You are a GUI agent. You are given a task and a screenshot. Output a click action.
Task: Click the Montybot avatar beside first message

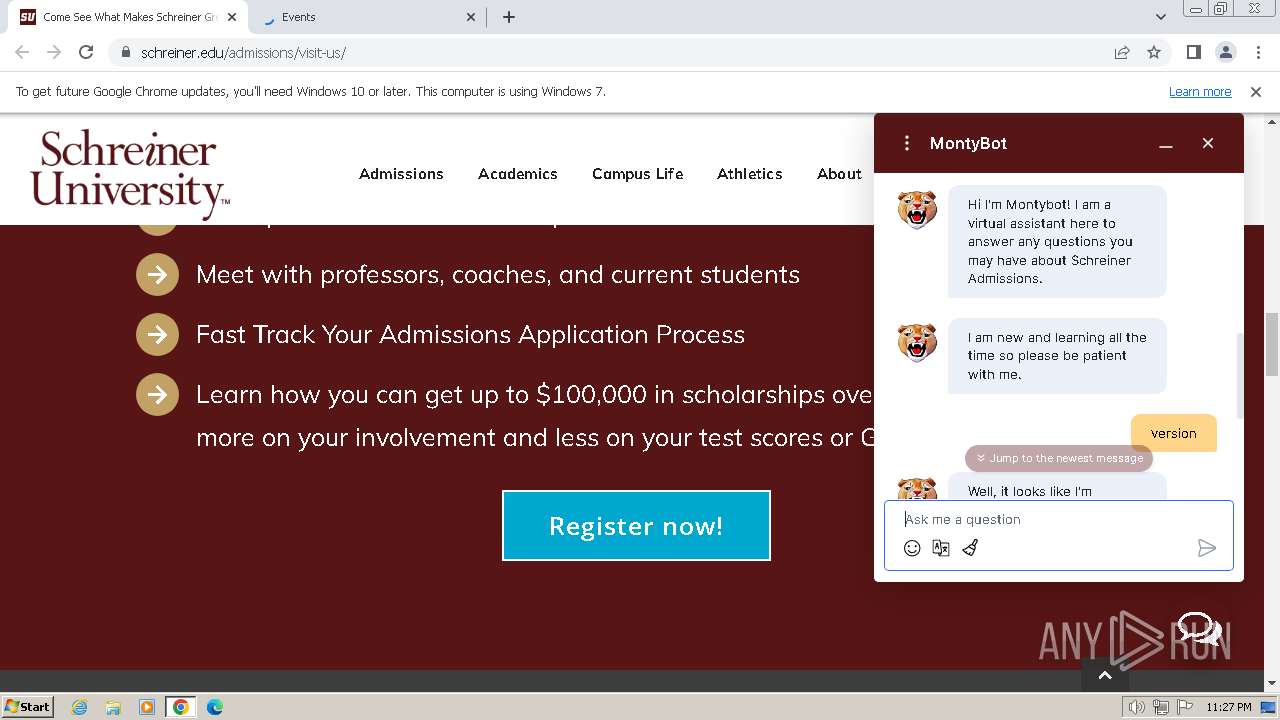pyautogui.click(x=917, y=210)
